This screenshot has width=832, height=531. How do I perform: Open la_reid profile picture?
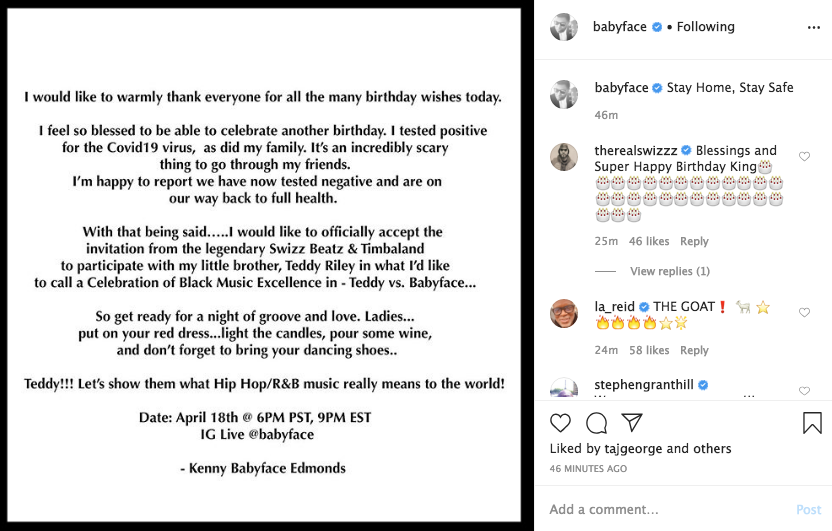click(564, 313)
